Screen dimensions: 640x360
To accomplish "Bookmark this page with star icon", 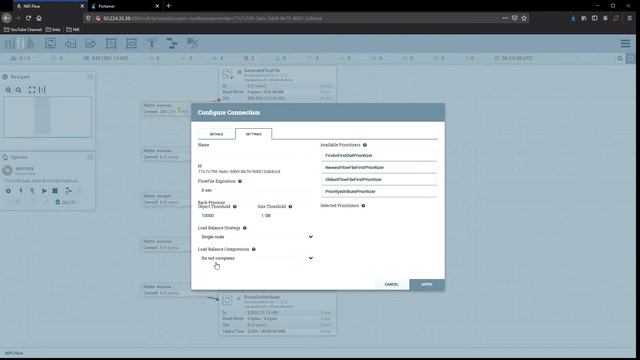I will click(x=524, y=18).
